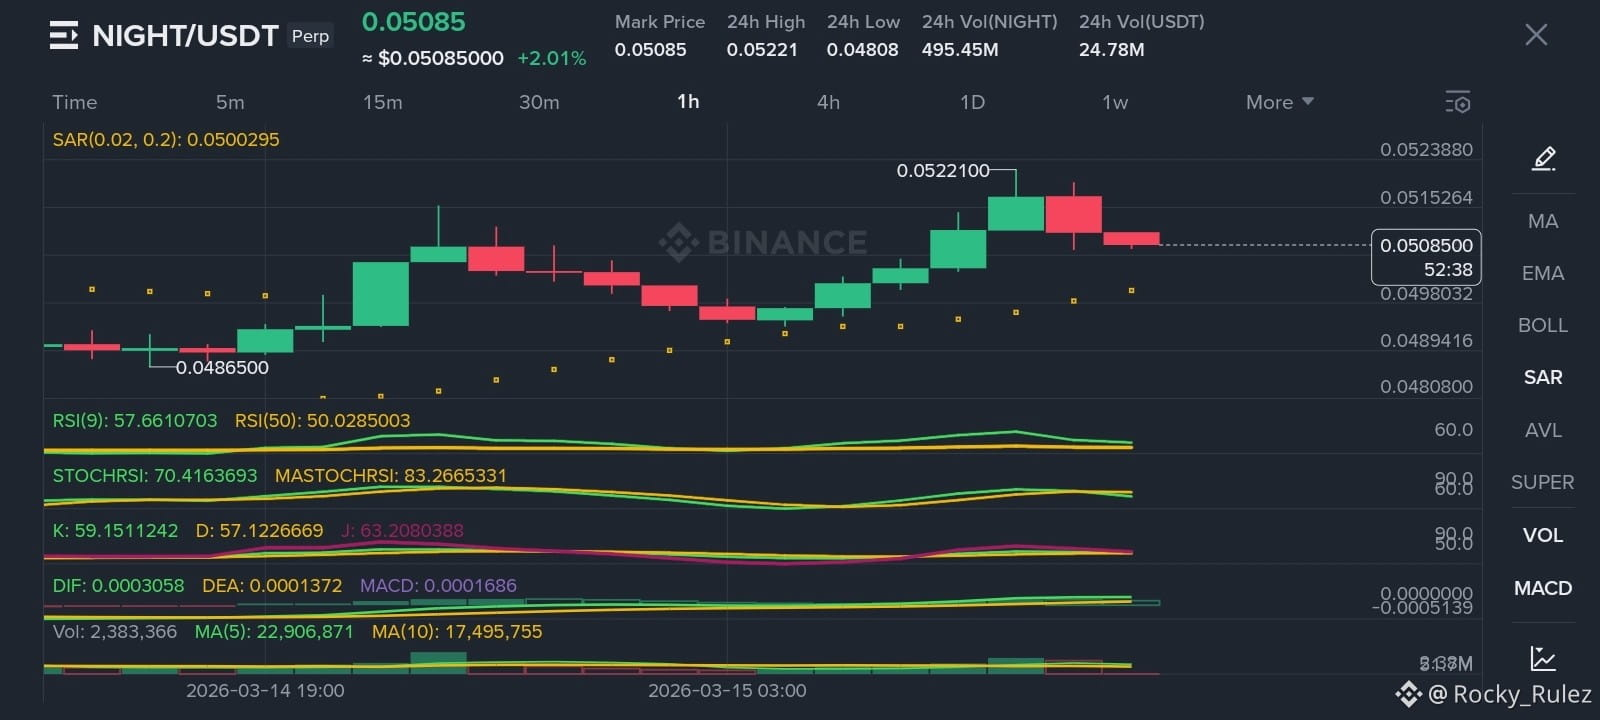The image size is (1600, 720).
Task: Click the MA(5) volume label
Action: (274, 631)
